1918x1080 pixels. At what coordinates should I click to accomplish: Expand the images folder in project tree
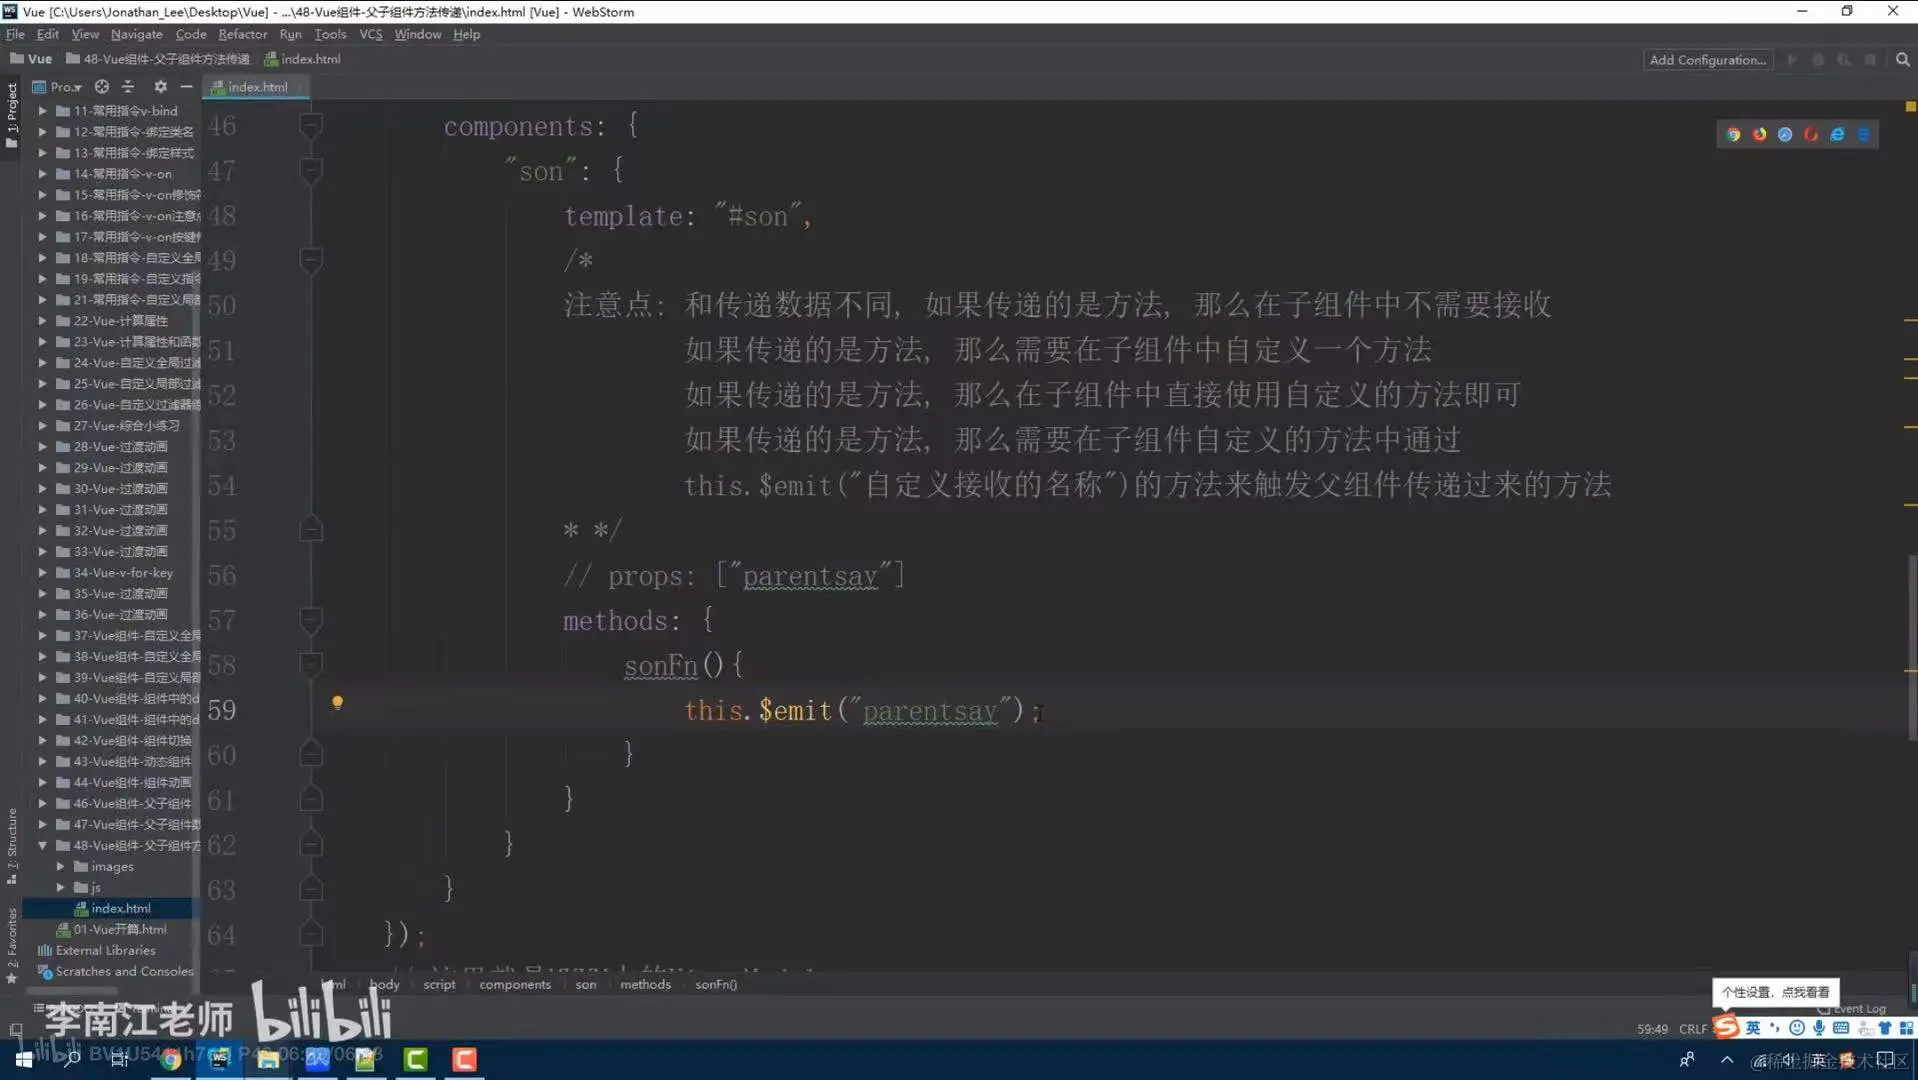click(60, 866)
